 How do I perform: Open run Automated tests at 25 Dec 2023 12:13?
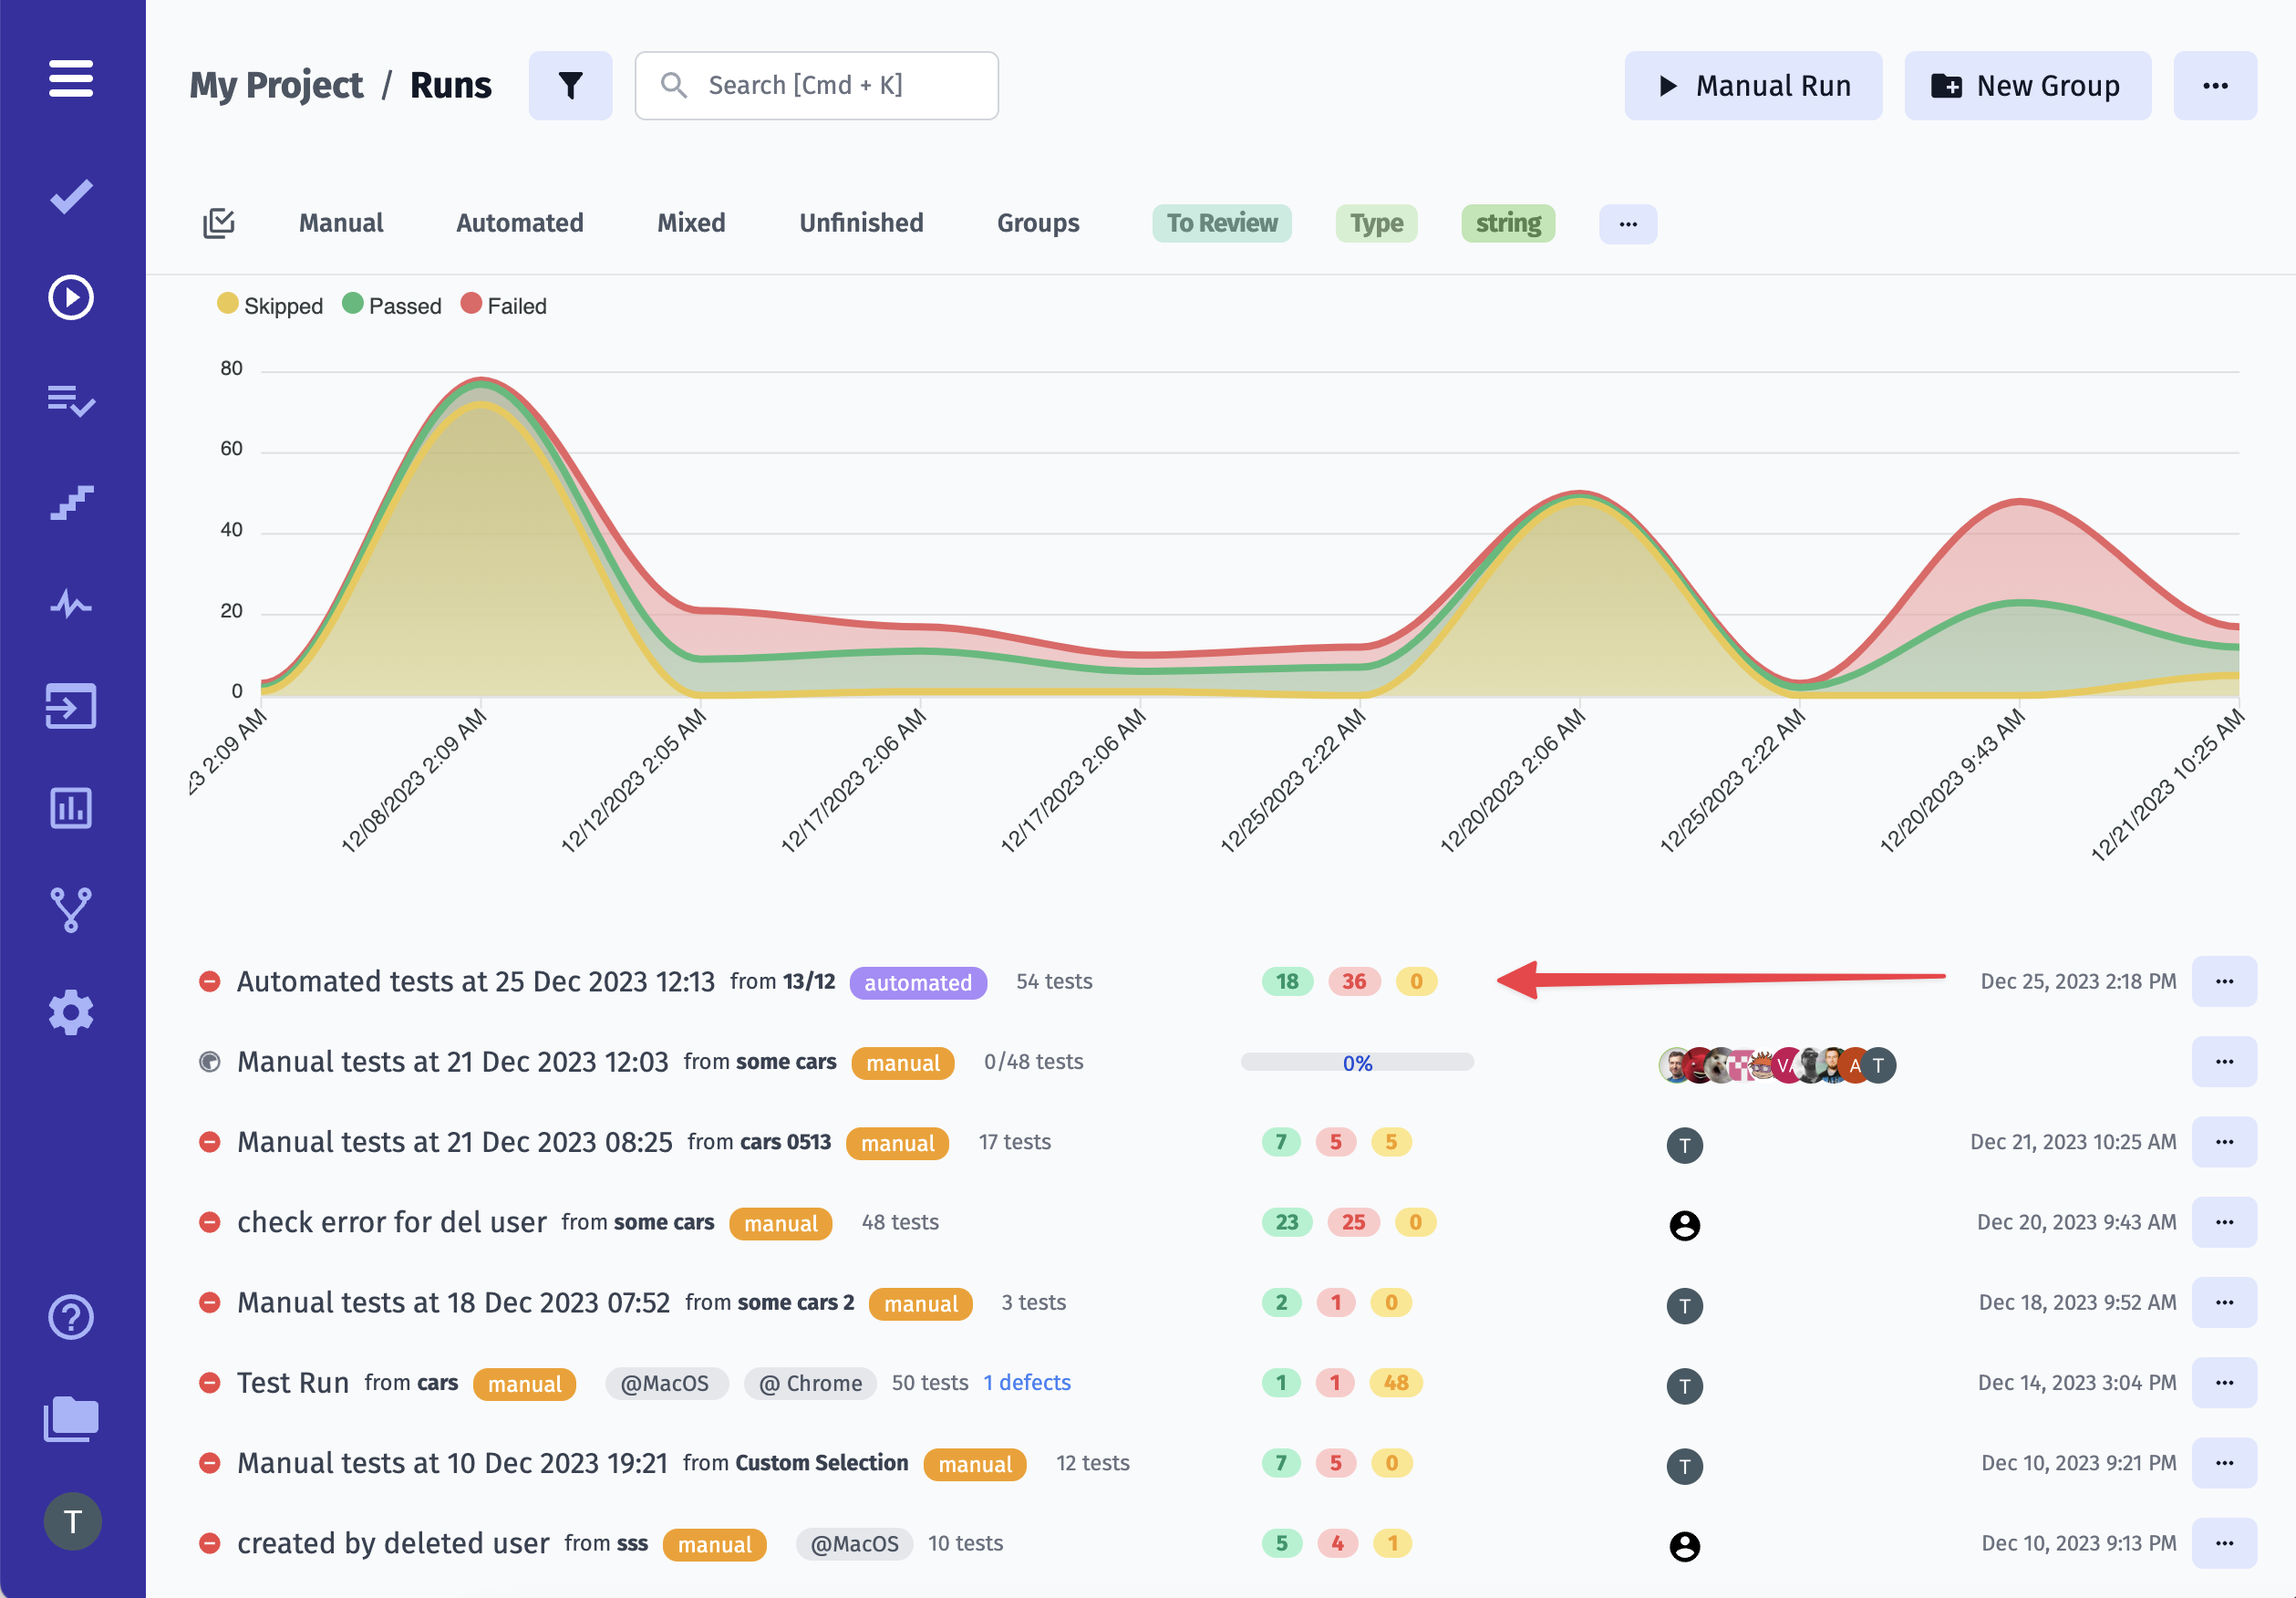[476, 981]
